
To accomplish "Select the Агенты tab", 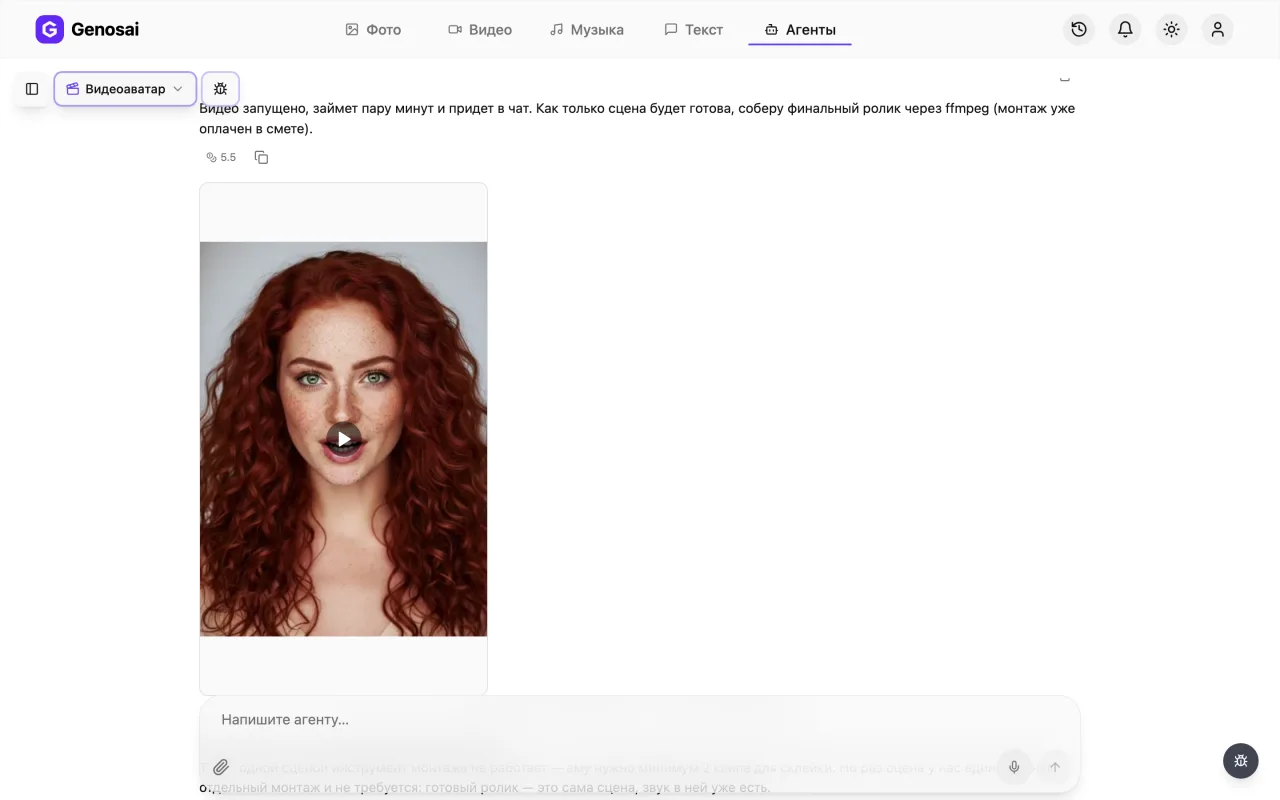I will (x=800, y=30).
